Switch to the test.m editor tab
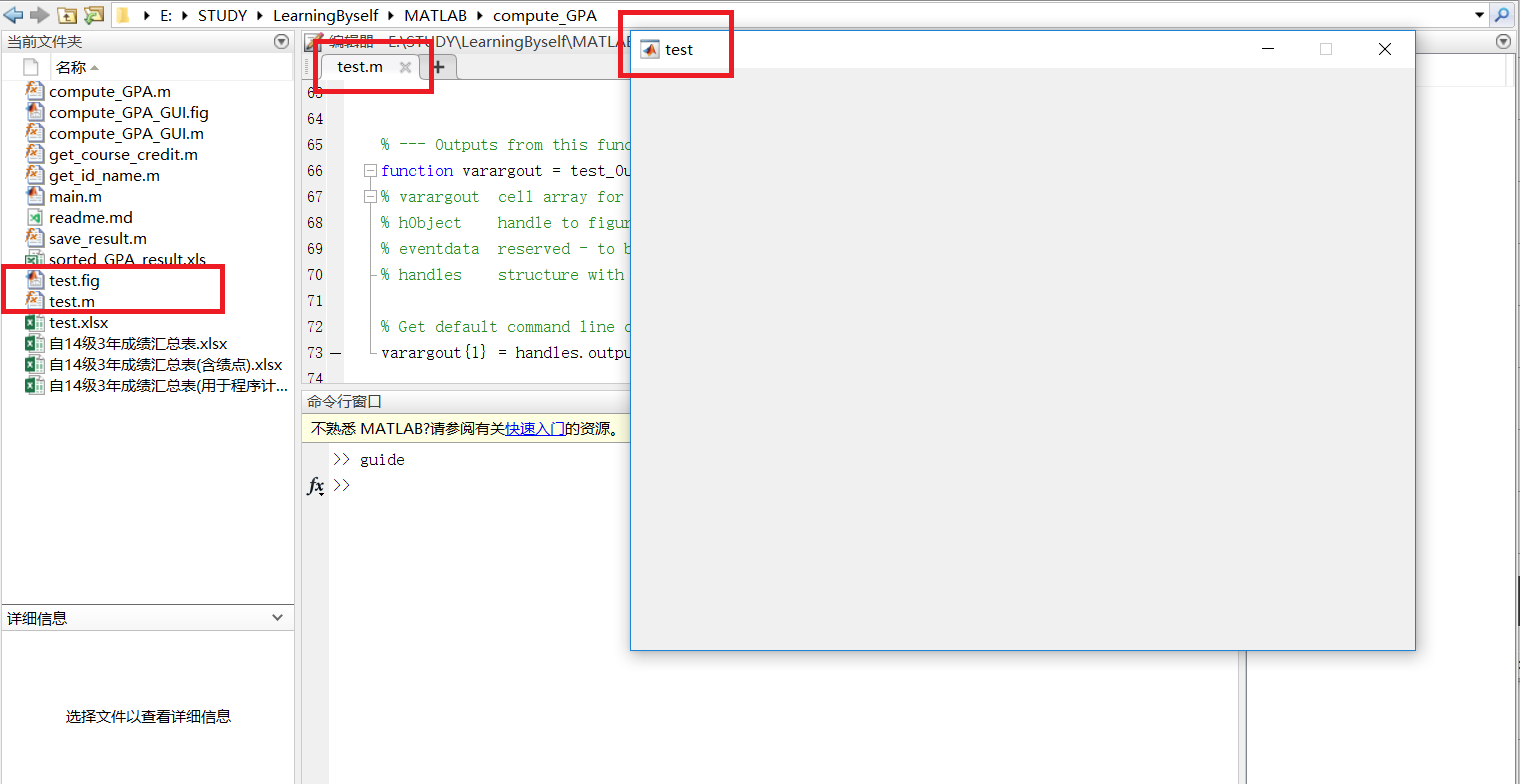1520x784 pixels. (x=360, y=67)
